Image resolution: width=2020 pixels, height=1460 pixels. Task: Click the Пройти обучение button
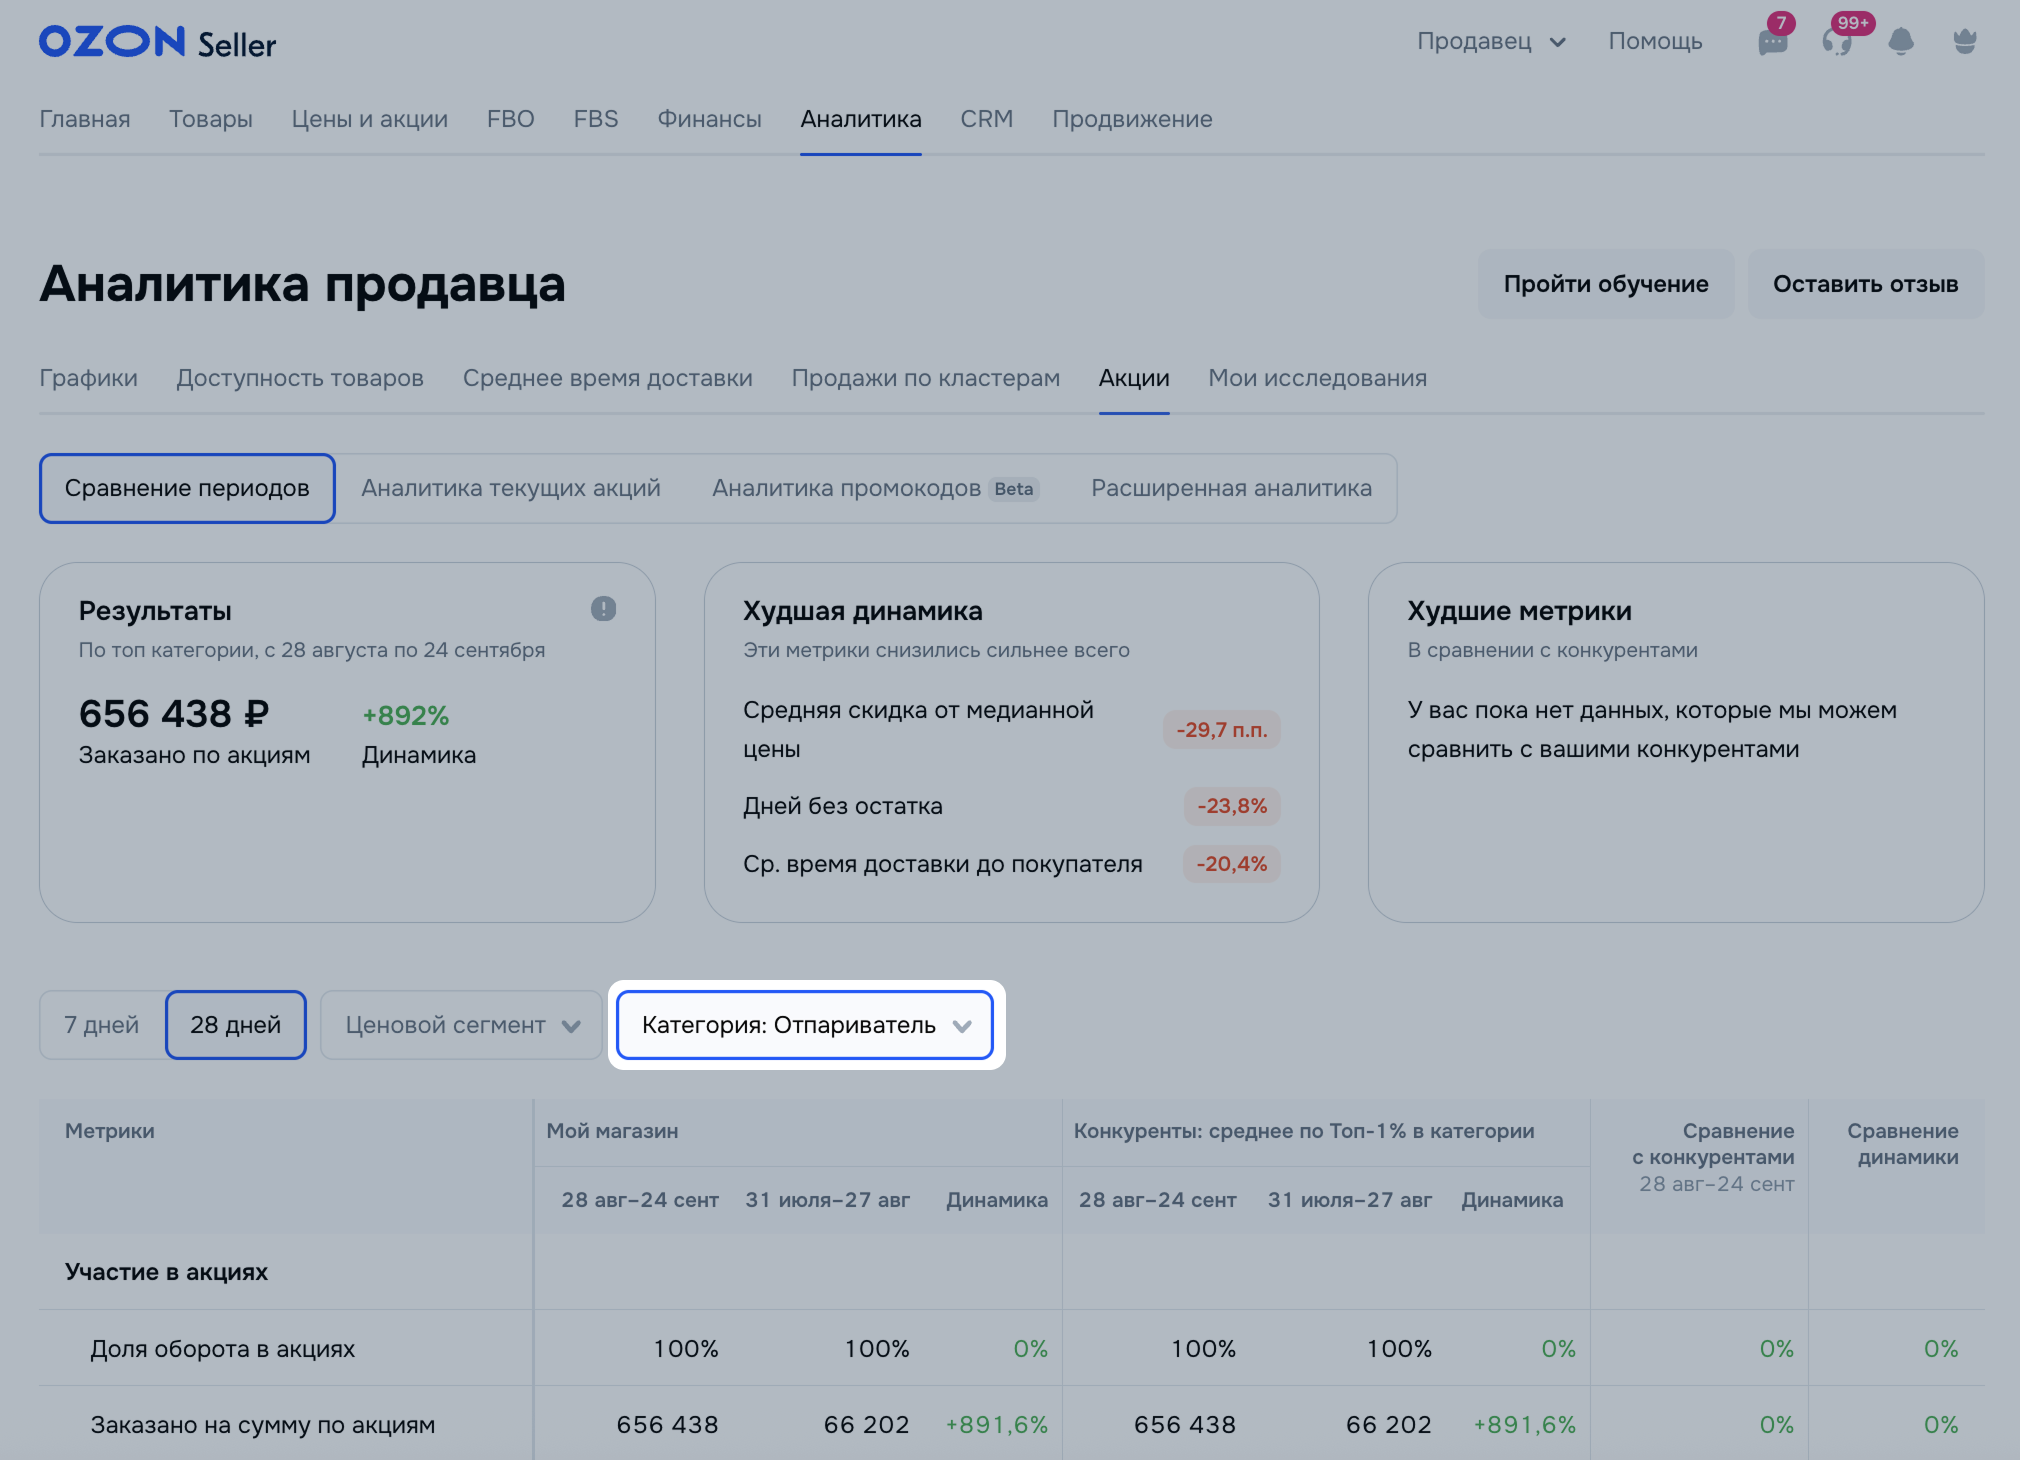(x=1605, y=284)
